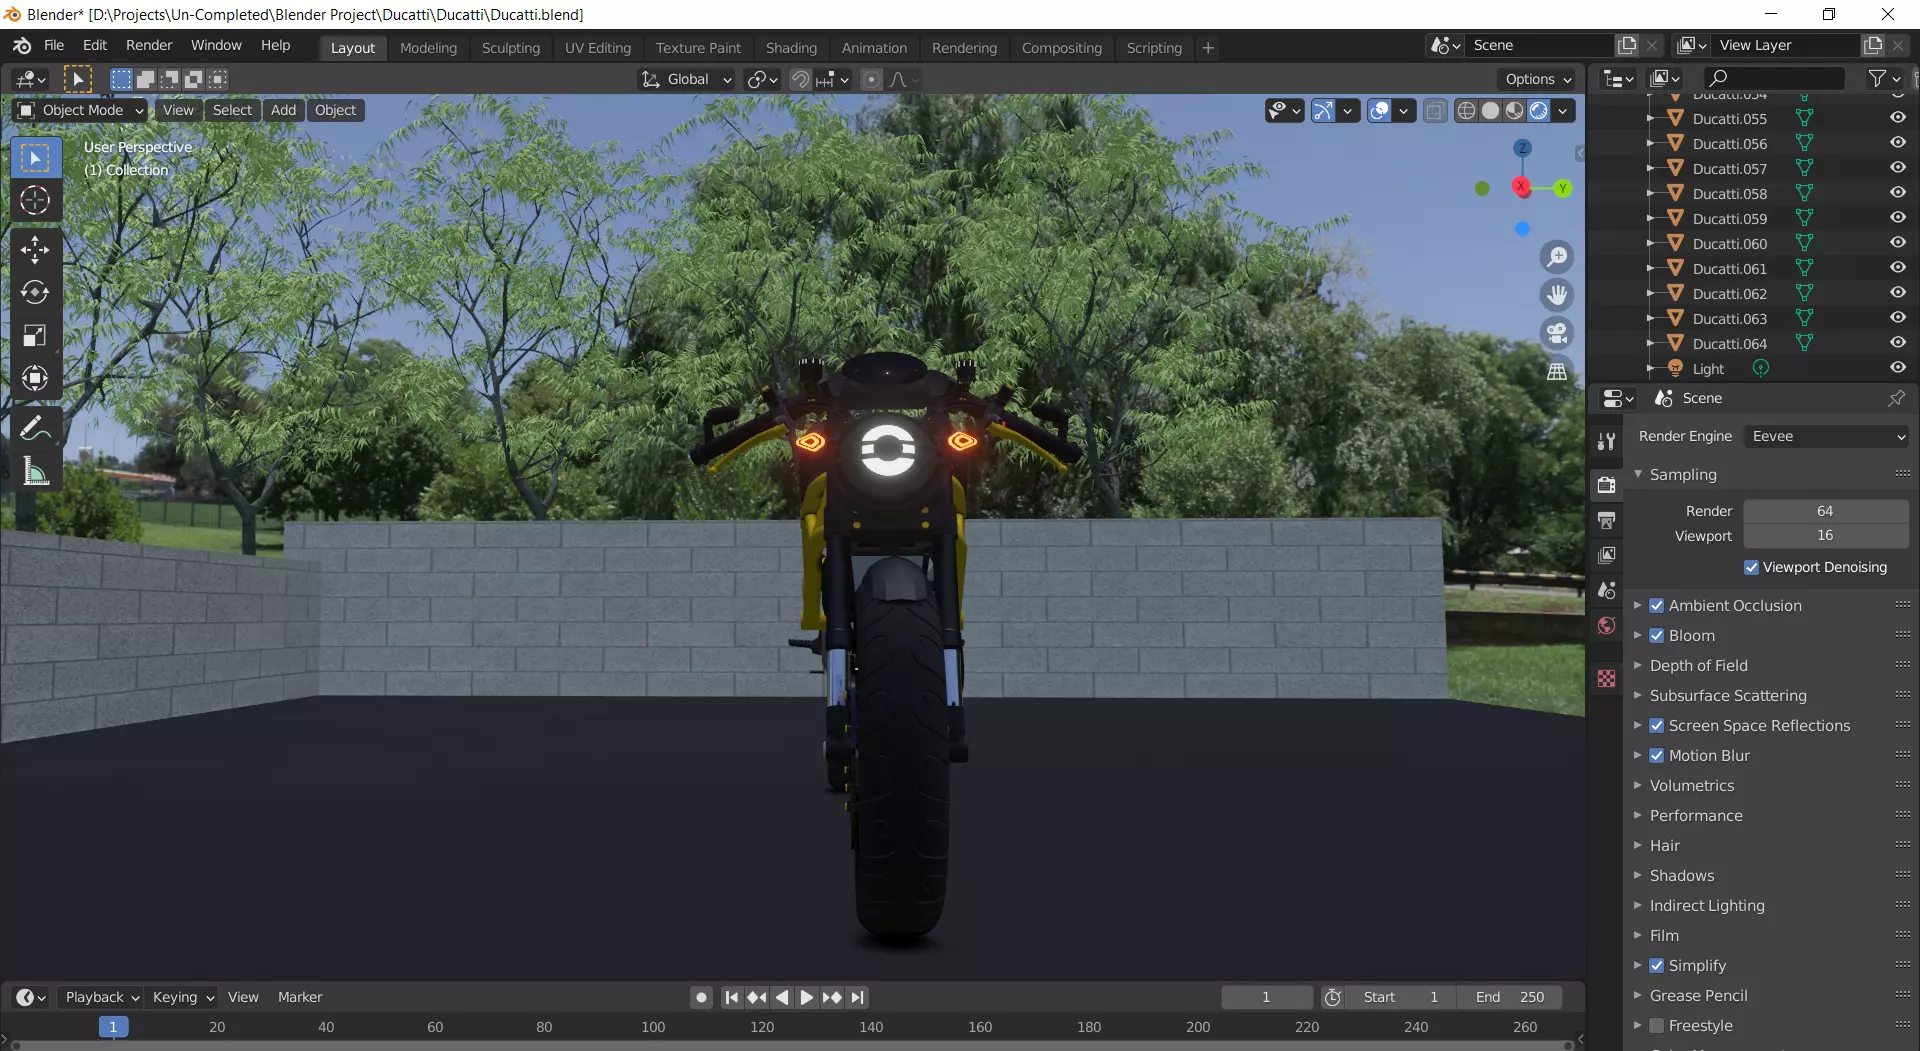Screen dimensions: 1920x1051
Task: Click the Marker button in timeline
Action: (x=300, y=997)
